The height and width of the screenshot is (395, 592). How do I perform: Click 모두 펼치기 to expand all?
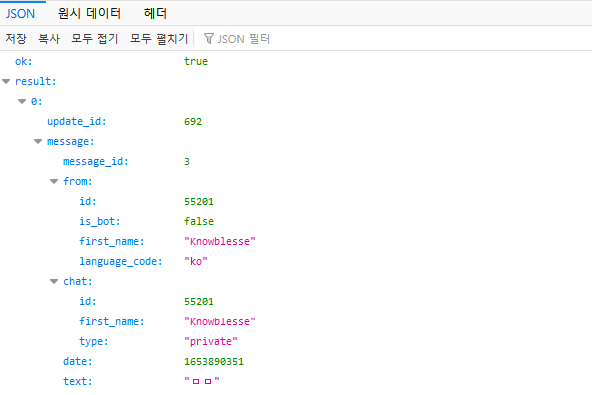point(159,39)
